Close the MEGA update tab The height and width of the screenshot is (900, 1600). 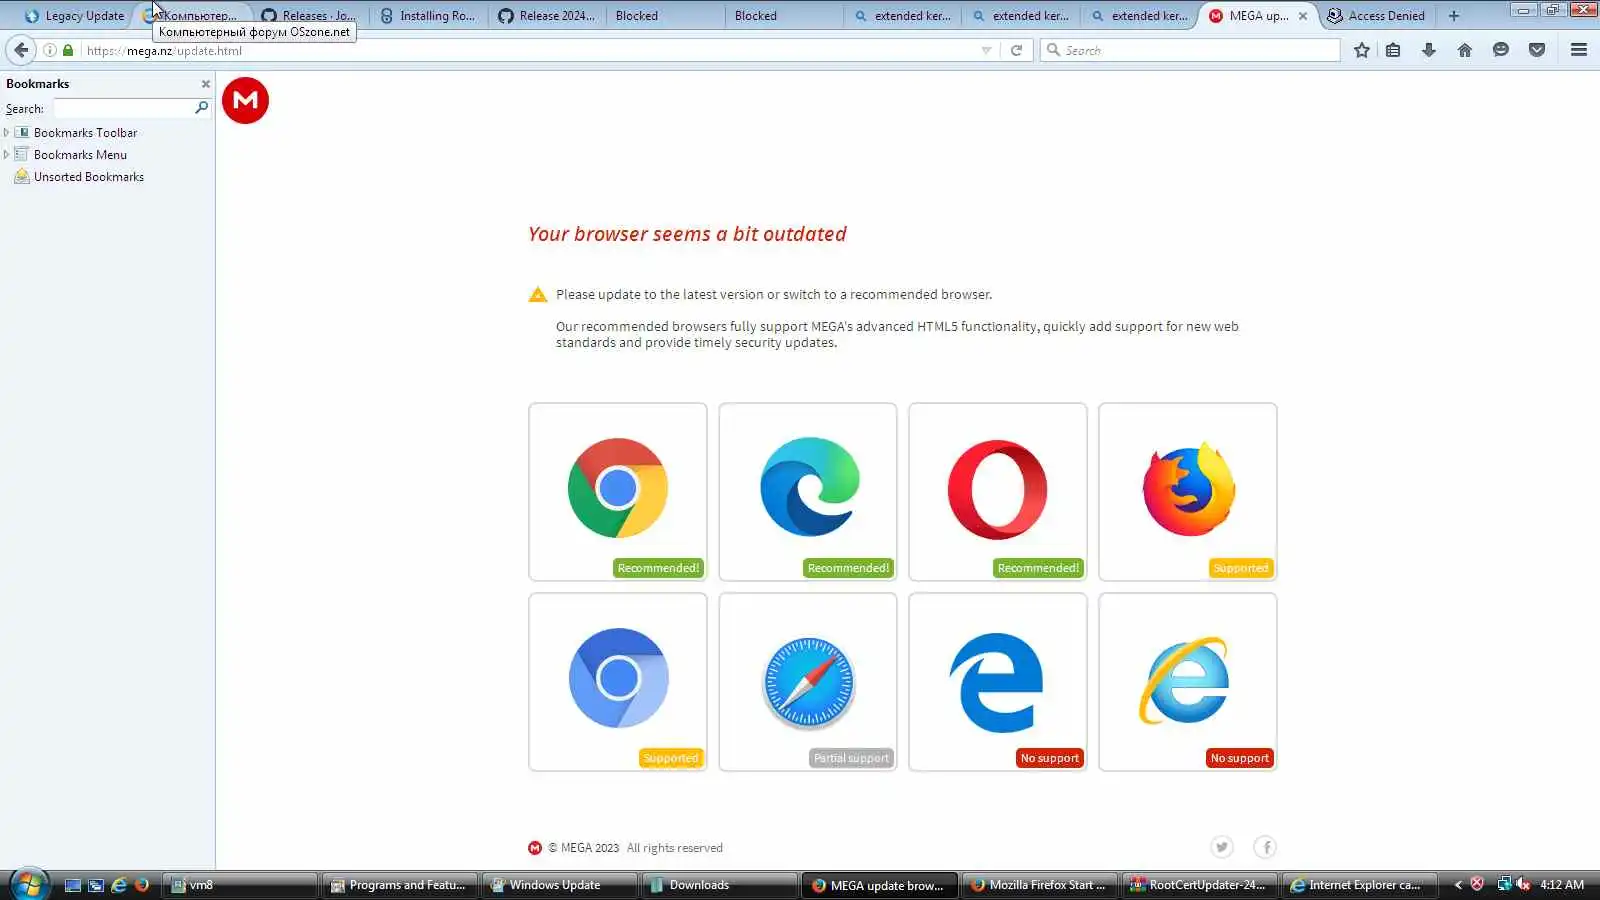click(1303, 16)
